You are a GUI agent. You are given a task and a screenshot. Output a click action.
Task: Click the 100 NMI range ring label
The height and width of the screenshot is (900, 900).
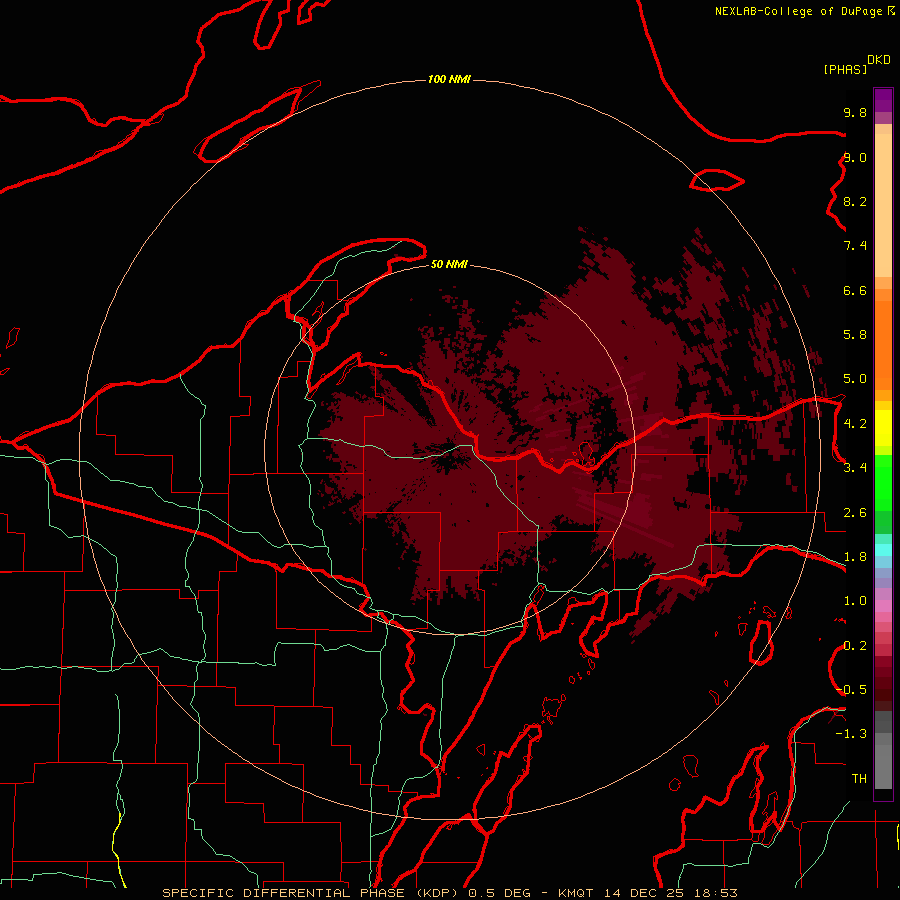click(x=449, y=79)
